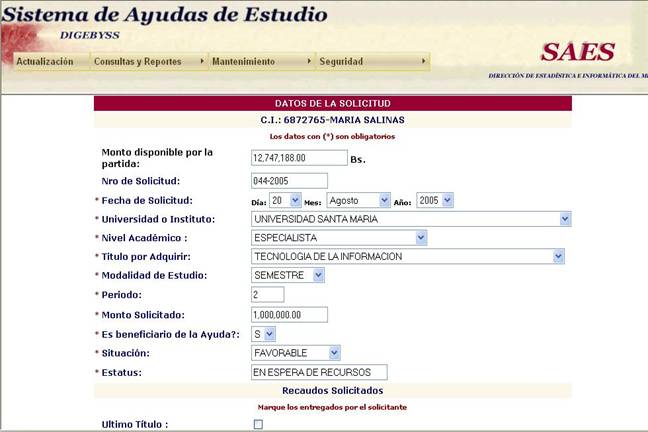Click 'Marque los entregados por el solicitante' note
This screenshot has height=432, width=648.
pos(332,407)
